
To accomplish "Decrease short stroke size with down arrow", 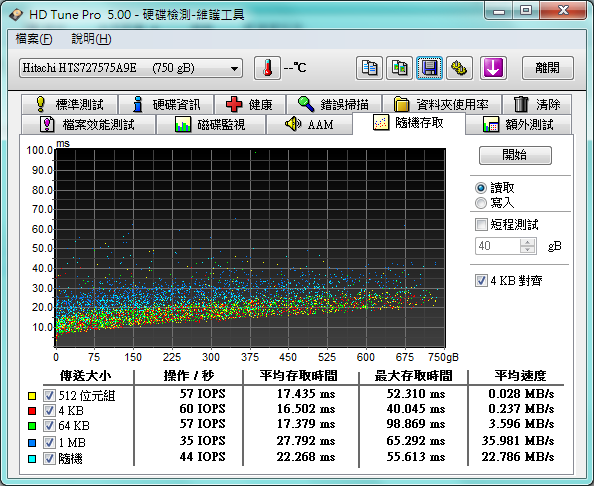I will click(528, 250).
